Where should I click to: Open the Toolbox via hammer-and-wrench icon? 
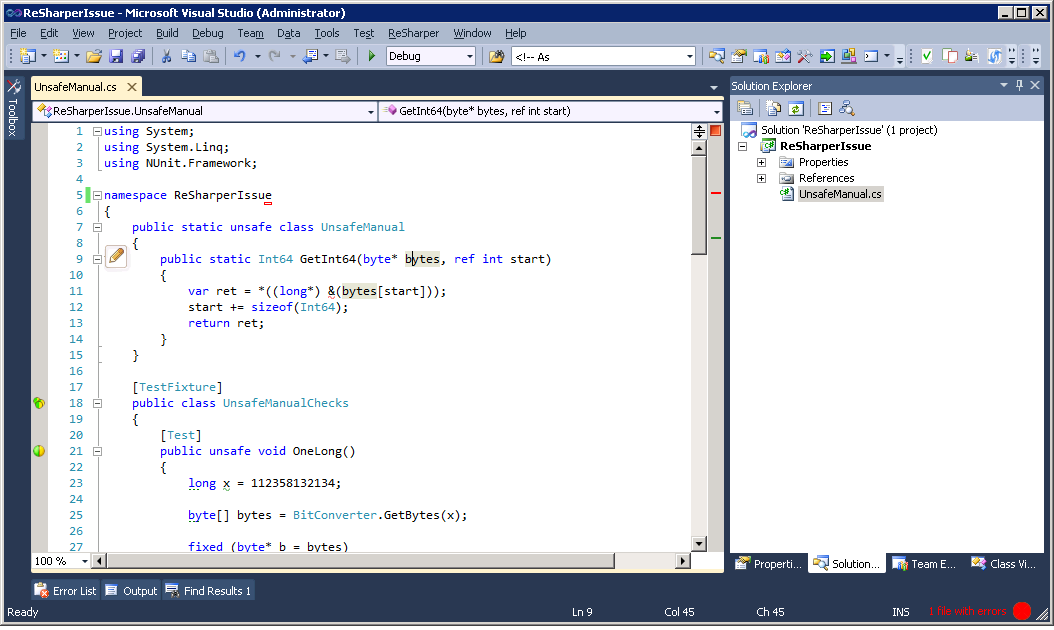[x=805, y=56]
